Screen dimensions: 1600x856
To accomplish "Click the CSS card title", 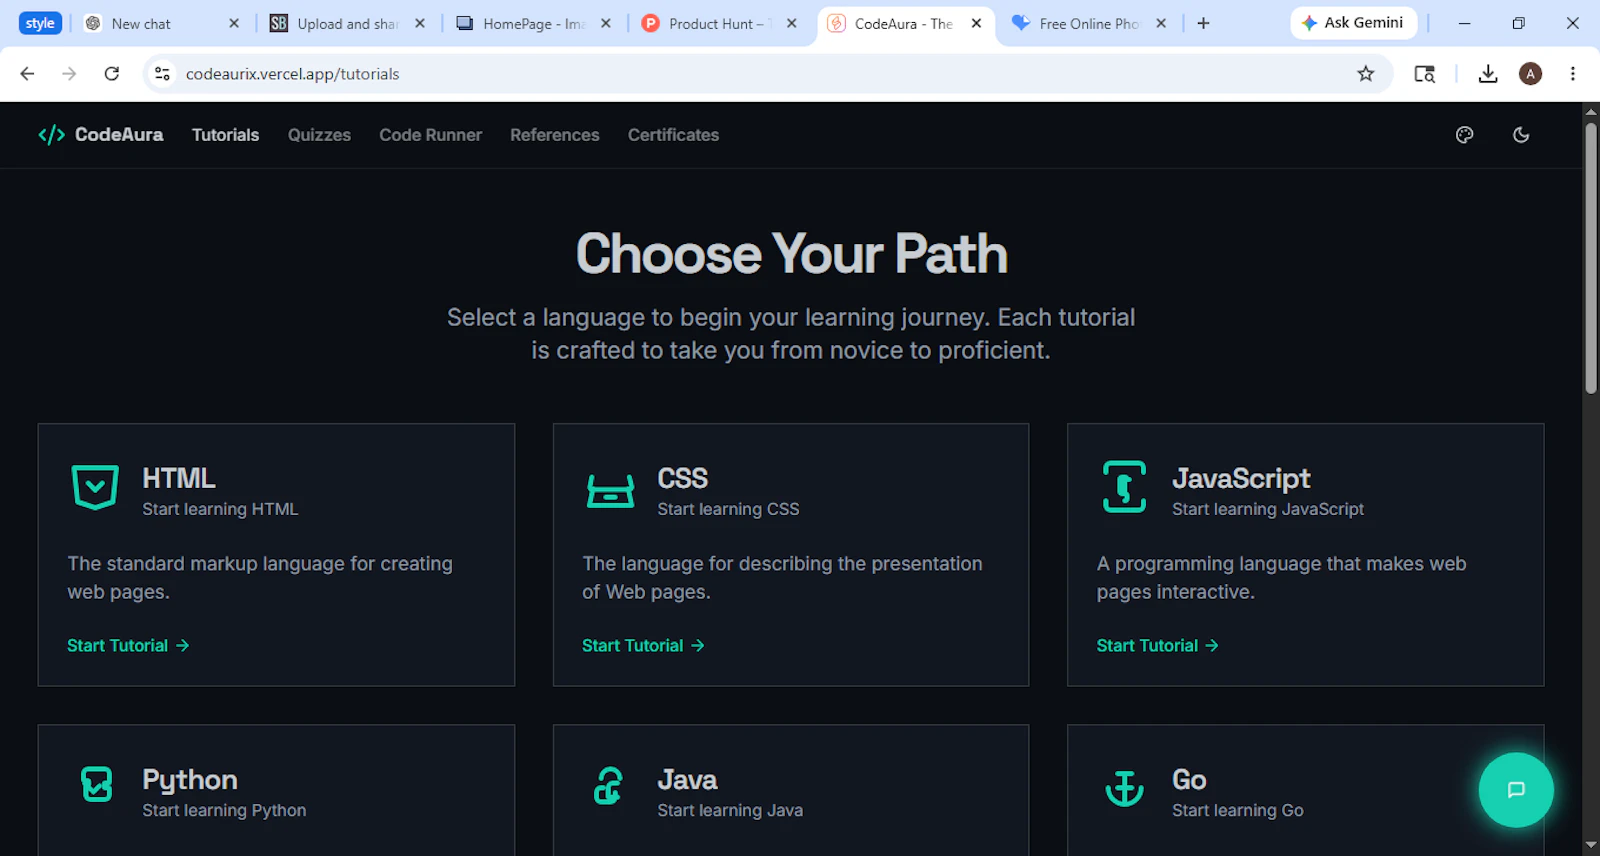I will point(682,478).
